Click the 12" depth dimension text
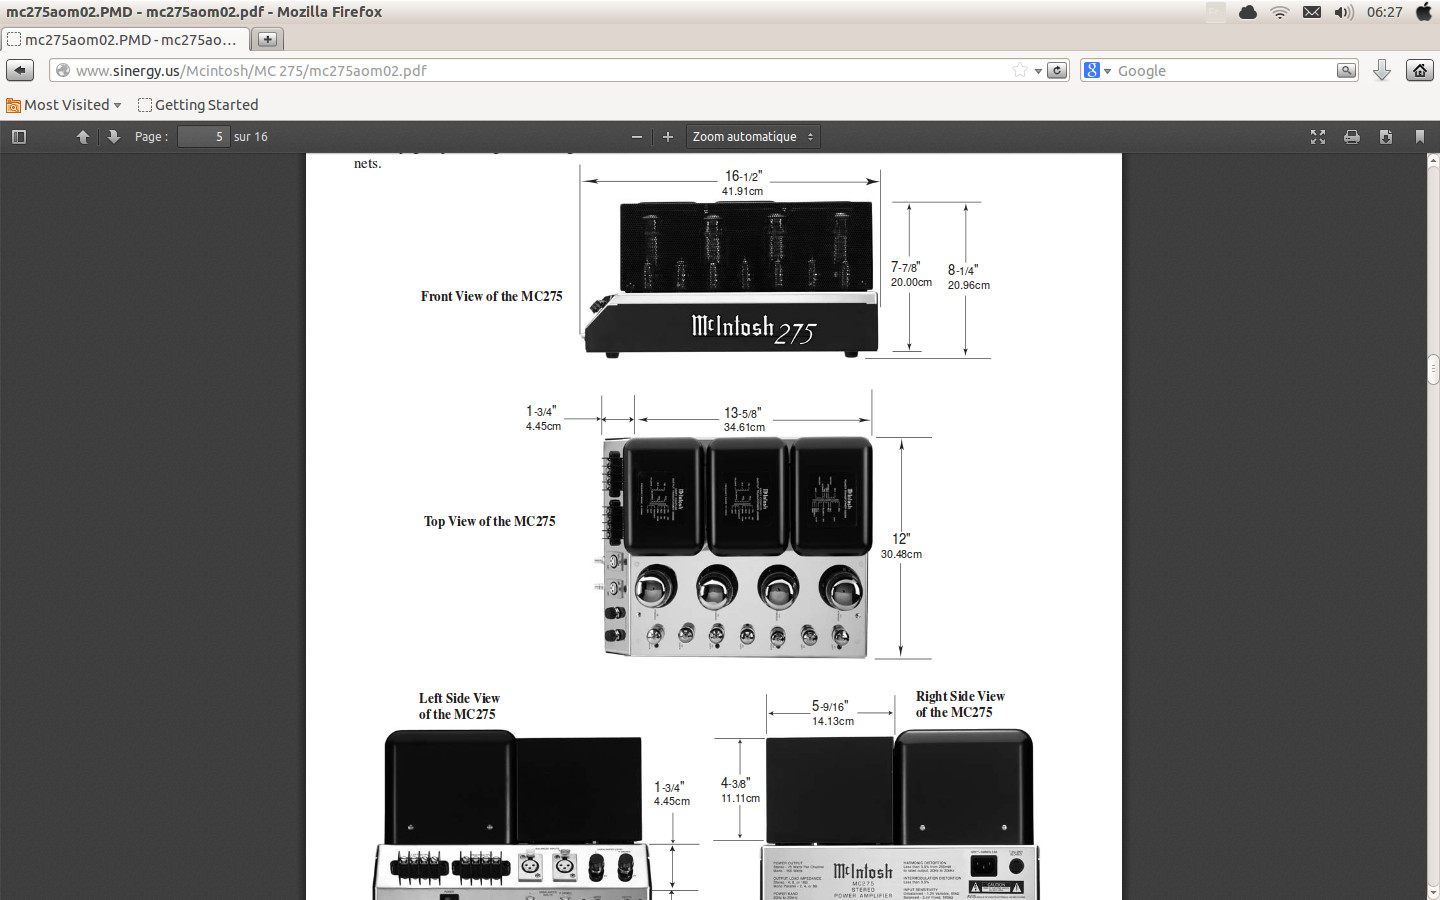 (x=901, y=539)
